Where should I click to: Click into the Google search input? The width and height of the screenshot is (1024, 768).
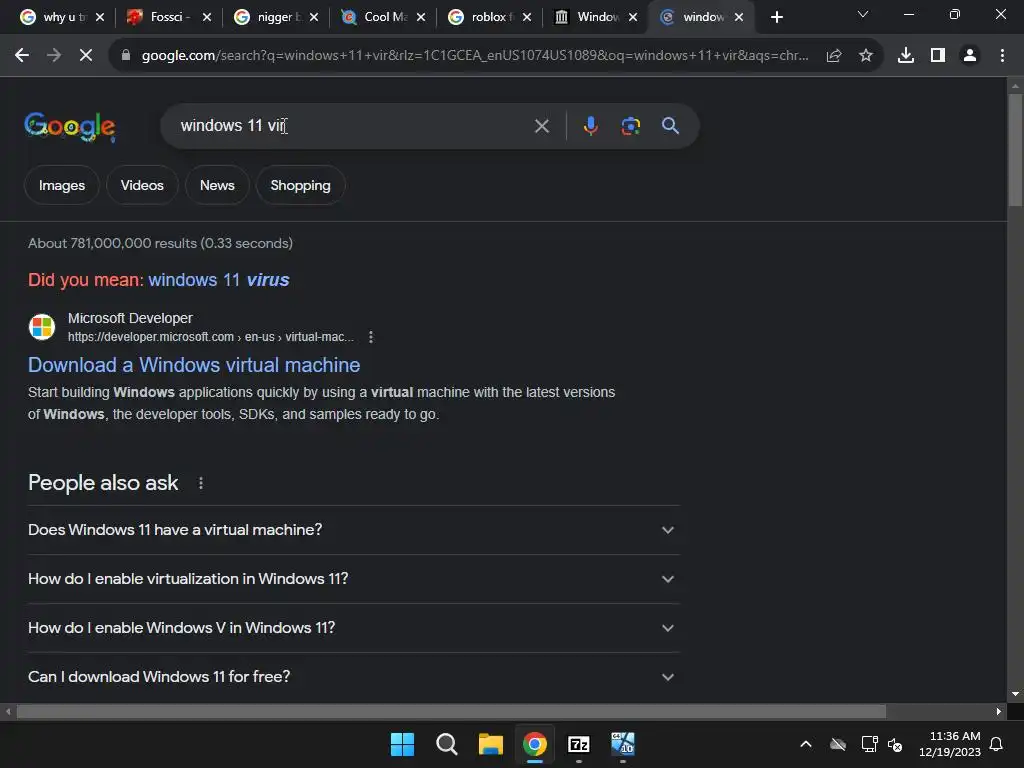(353, 126)
